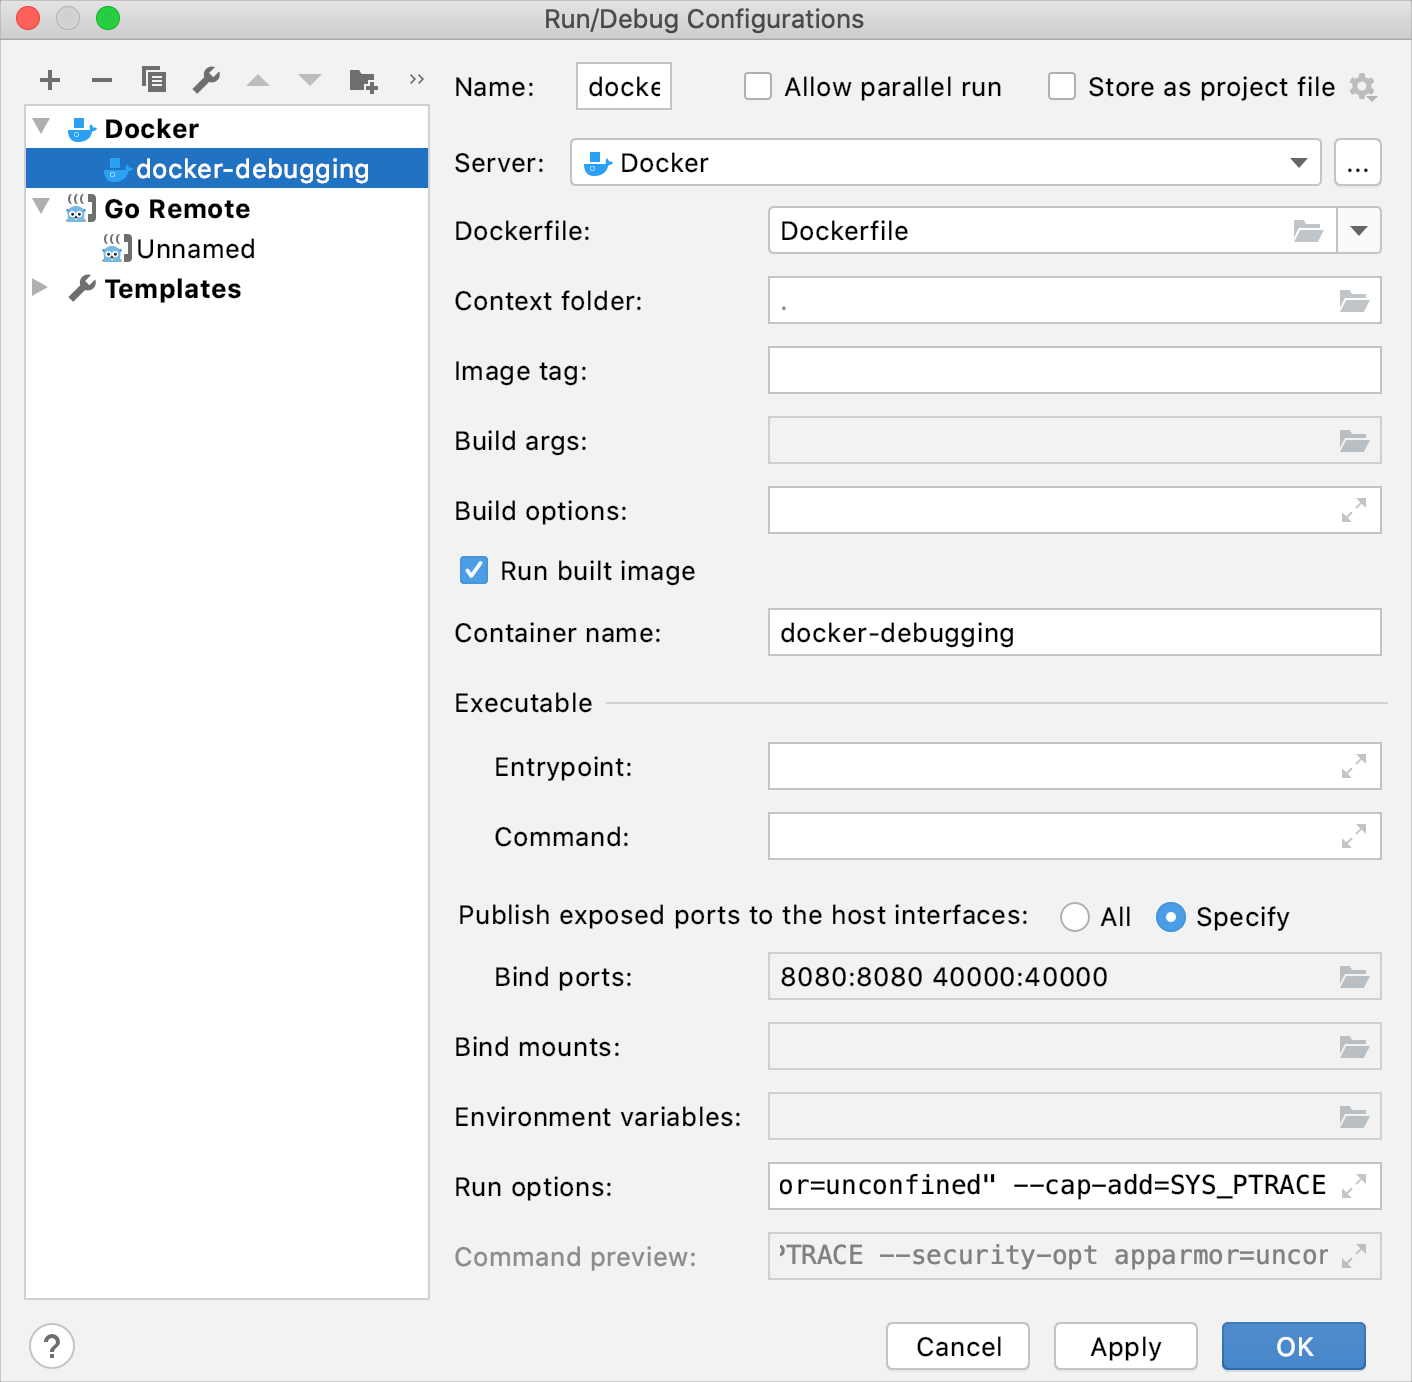Select the All ports radio button
The width and height of the screenshot is (1412, 1382).
[1075, 916]
